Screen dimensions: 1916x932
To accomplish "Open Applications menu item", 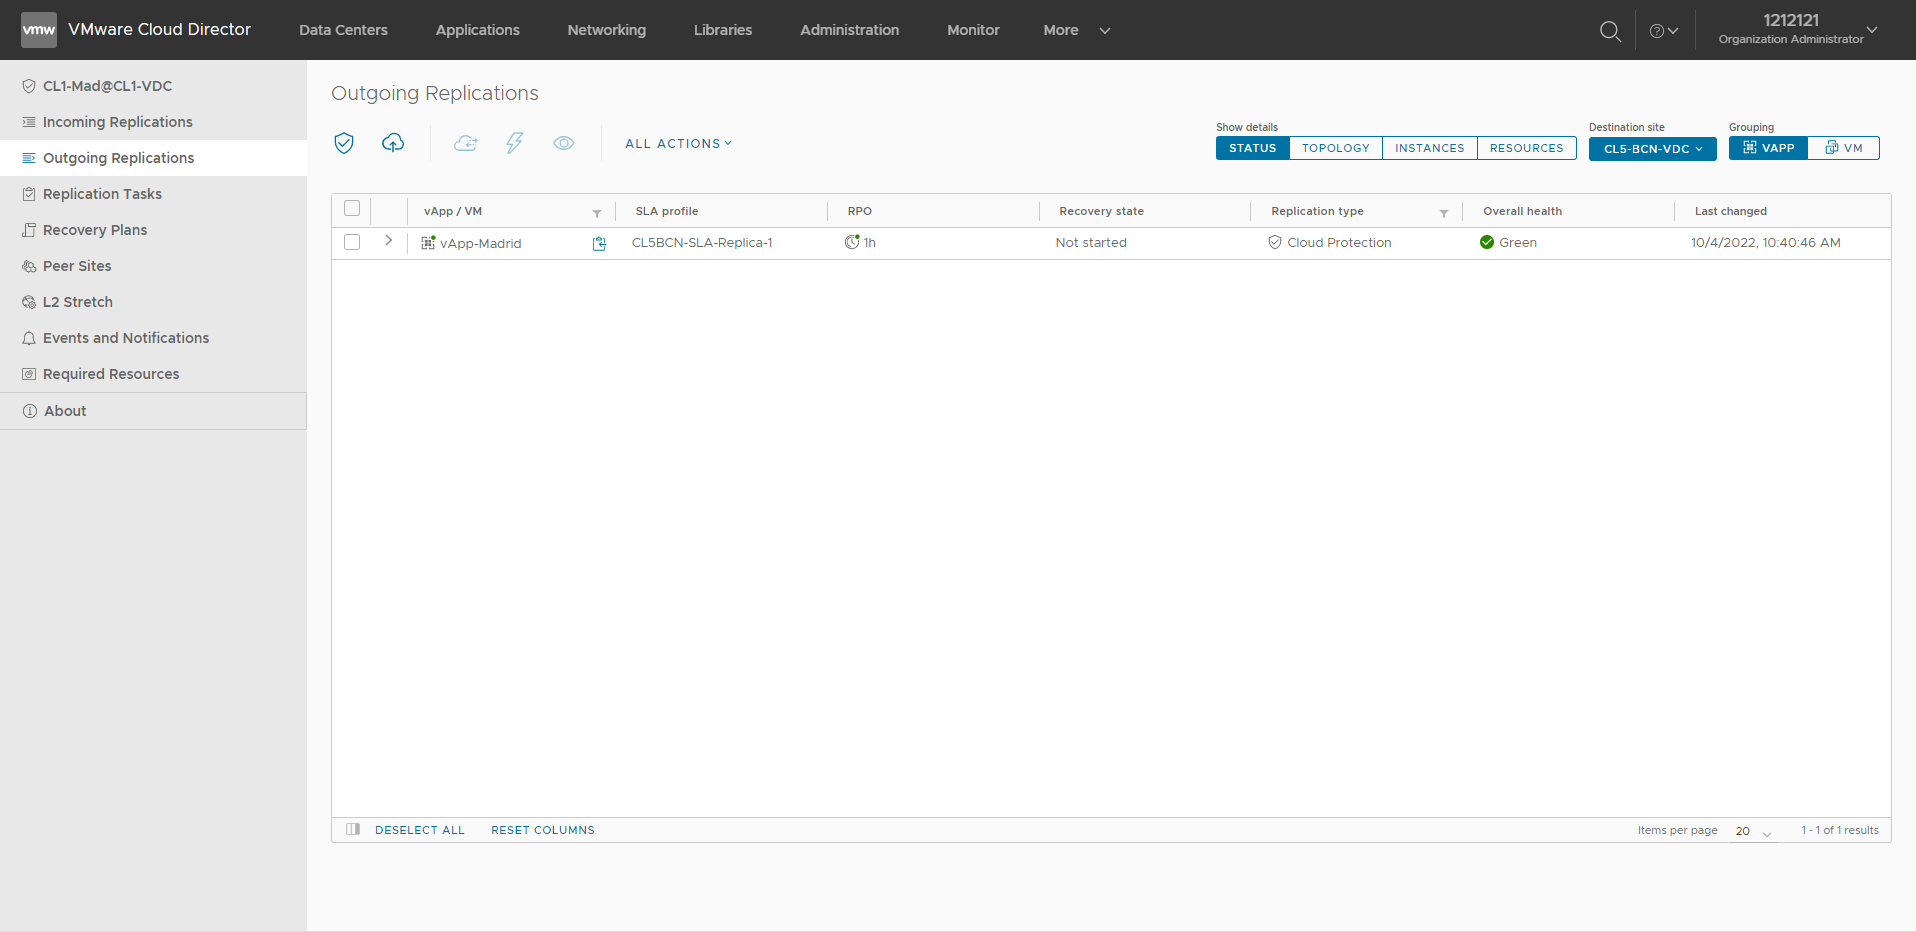I will tap(478, 30).
